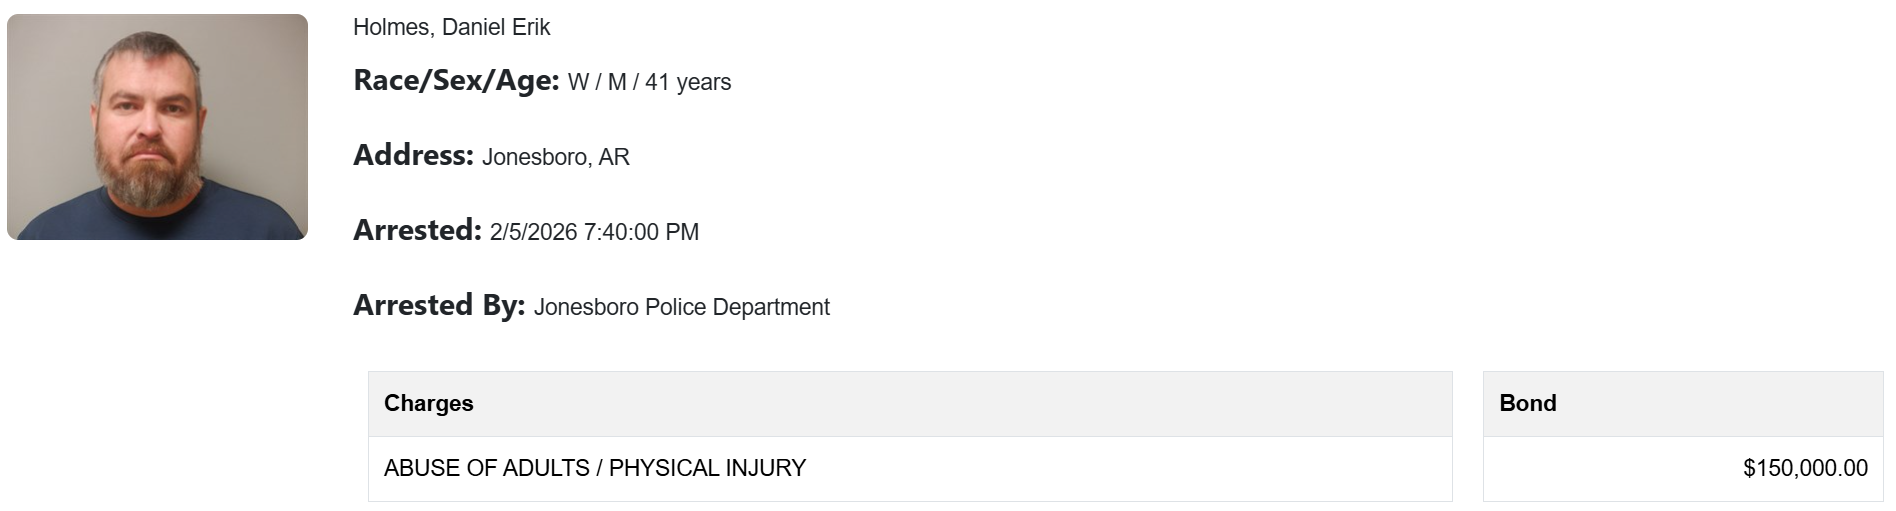Click the first and middle name Daniel Erik
The image size is (1896, 511).
click(x=496, y=27)
